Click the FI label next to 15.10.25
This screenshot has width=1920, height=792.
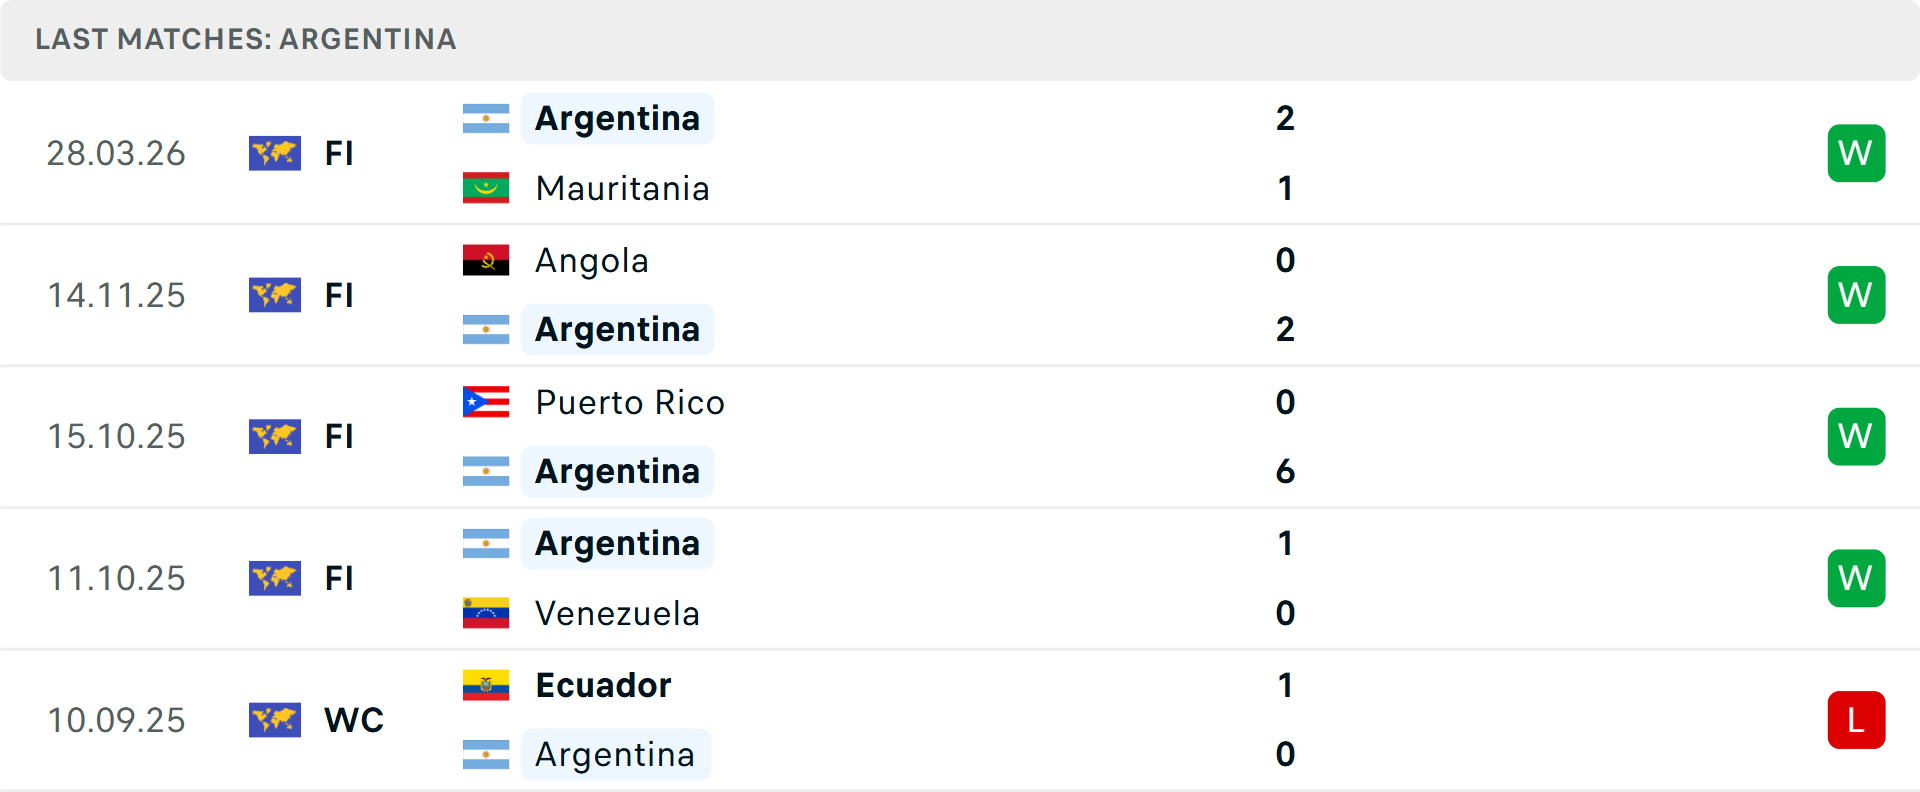tap(340, 436)
